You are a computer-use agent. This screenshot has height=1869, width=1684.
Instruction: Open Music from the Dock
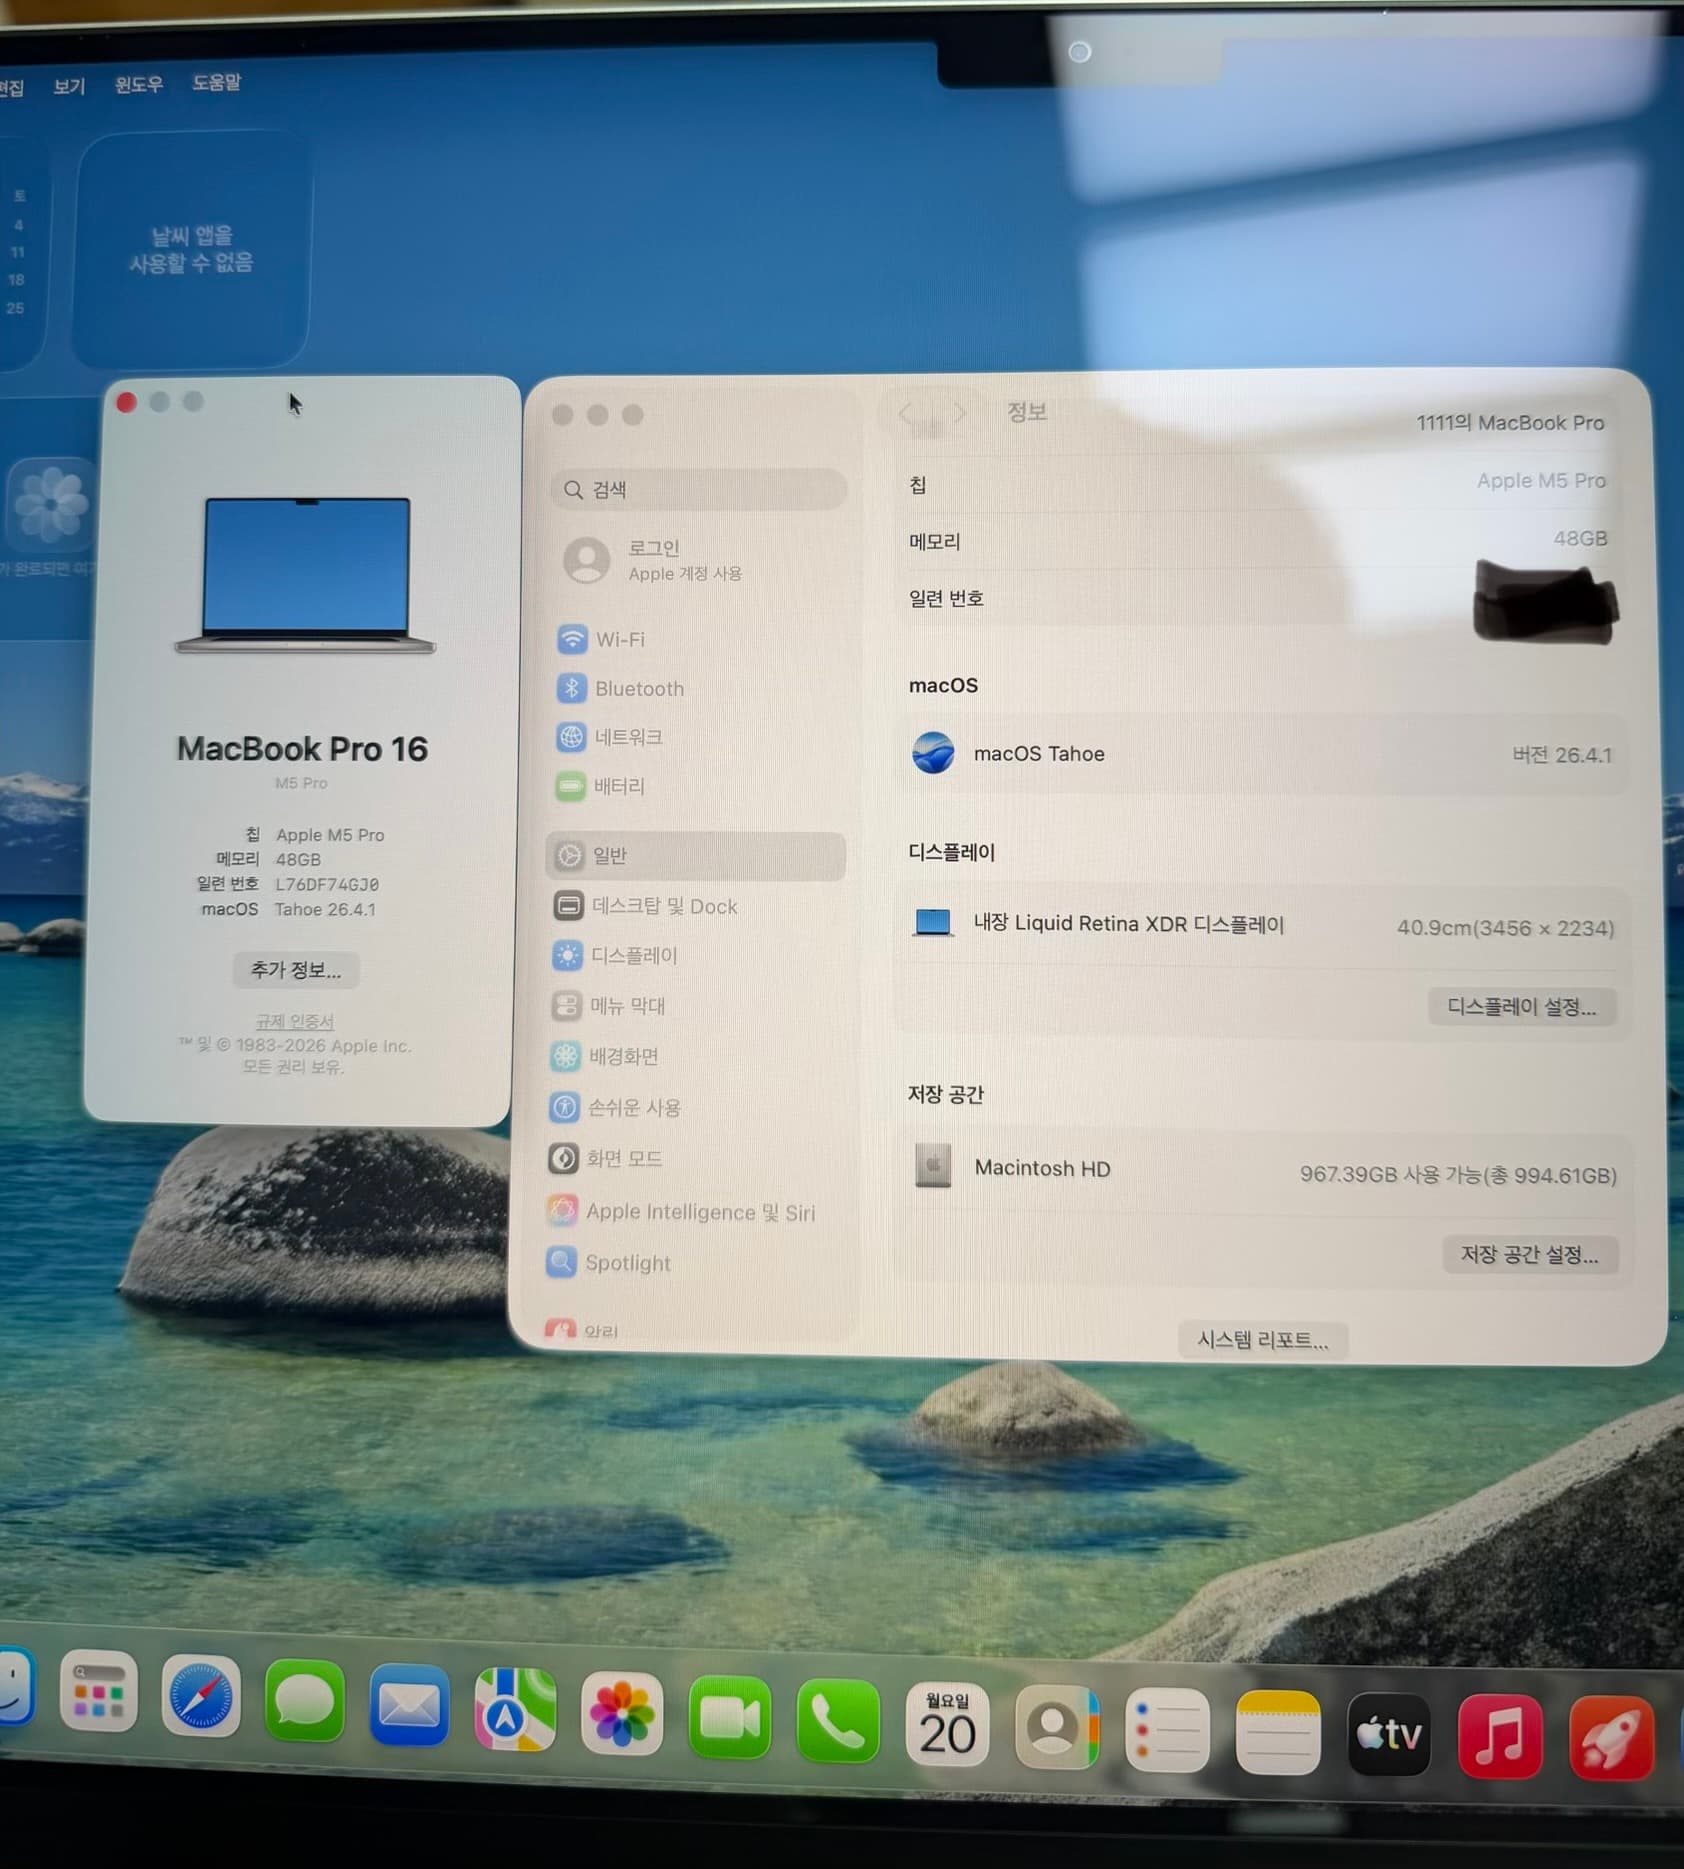(1500, 1737)
